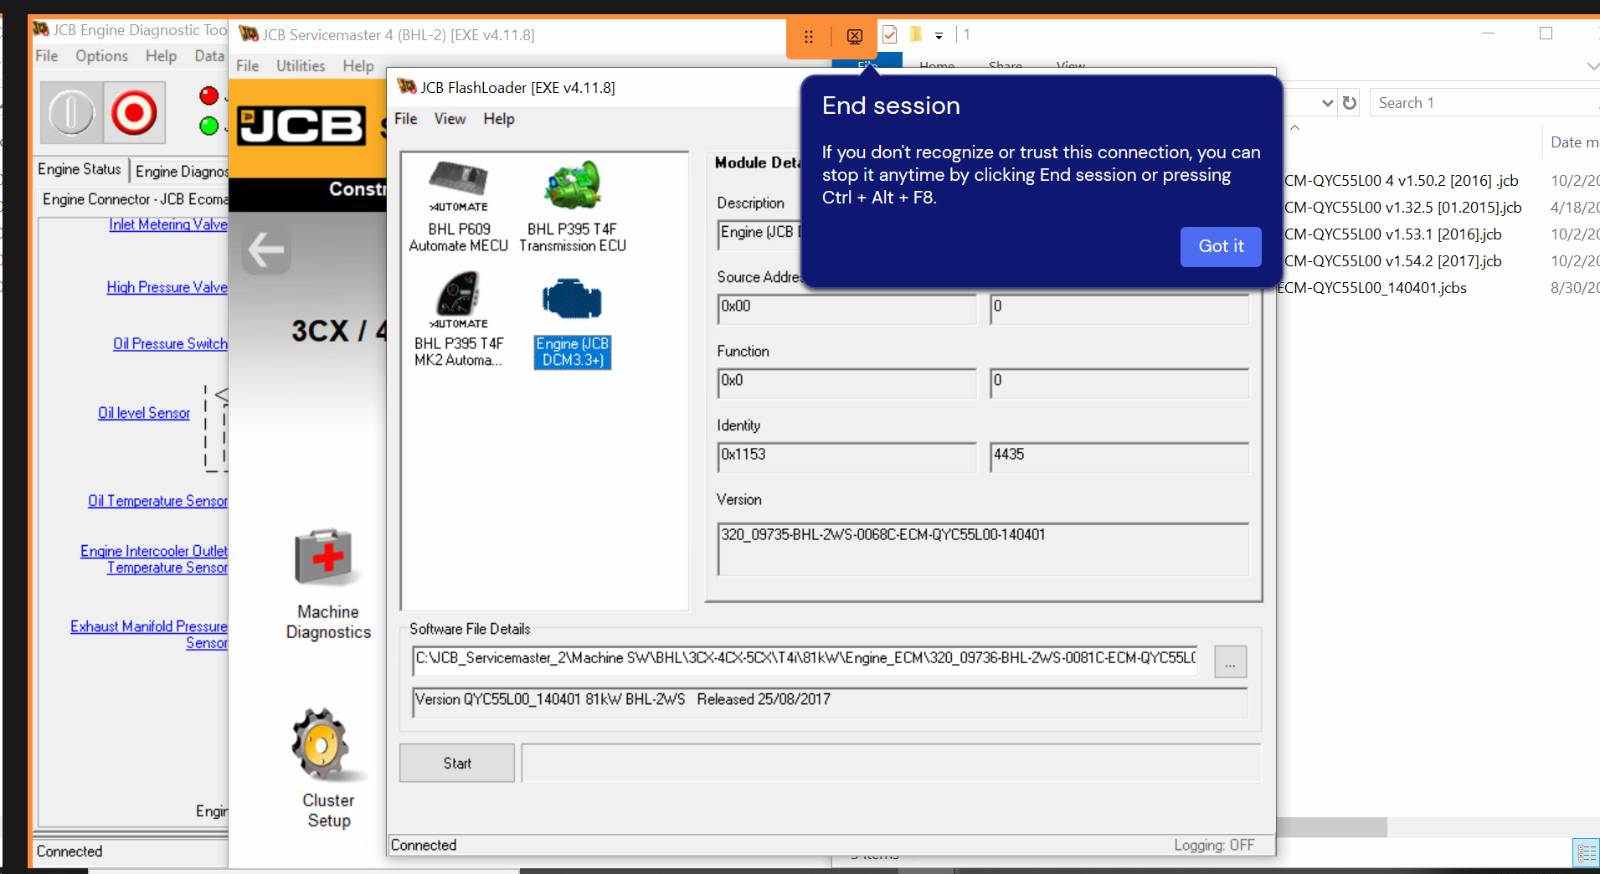Select BHL P395 T4F MK2 Automate module
This screenshot has height=874, width=1600.
[x=458, y=320]
